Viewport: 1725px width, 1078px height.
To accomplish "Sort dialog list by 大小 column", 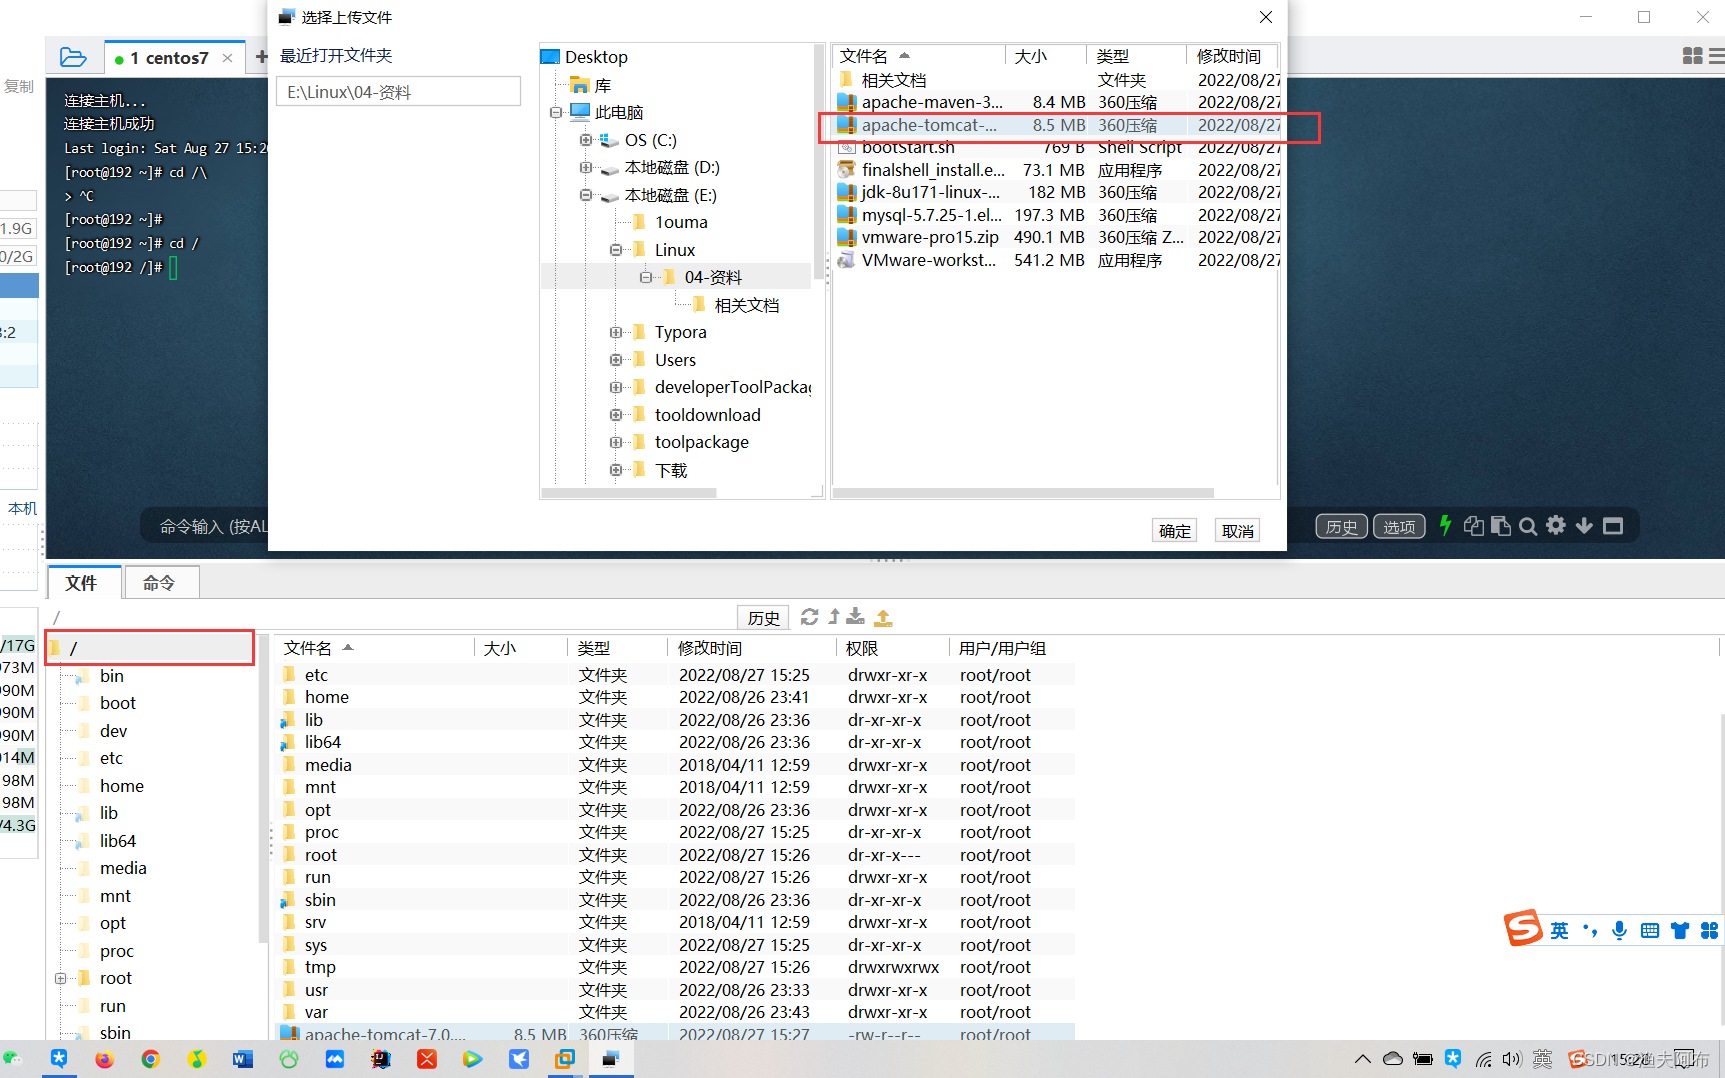I will point(1046,56).
